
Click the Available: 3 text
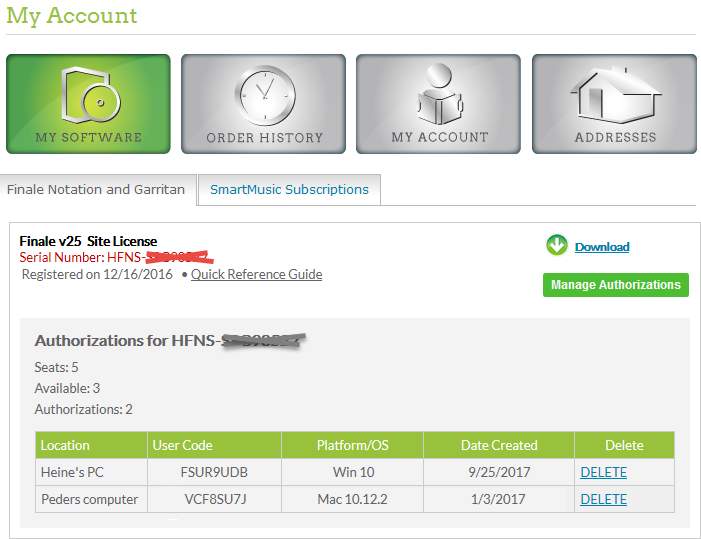[x=67, y=388]
